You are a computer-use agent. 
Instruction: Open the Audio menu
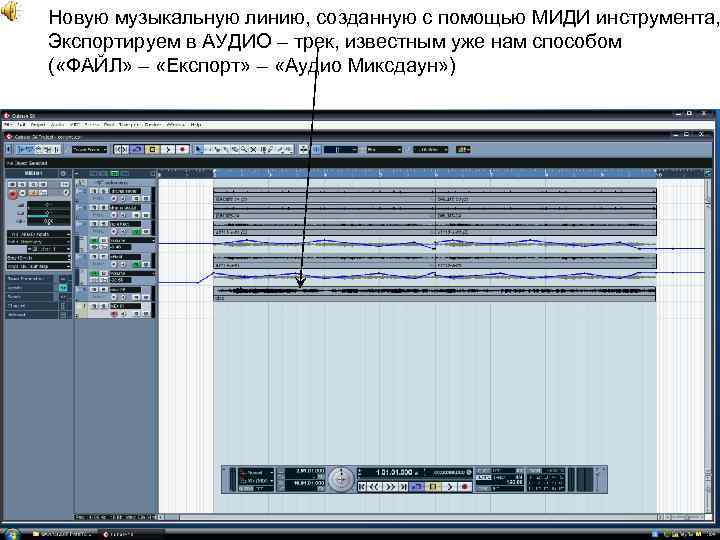pyautogui.click(x=57, y=124)
